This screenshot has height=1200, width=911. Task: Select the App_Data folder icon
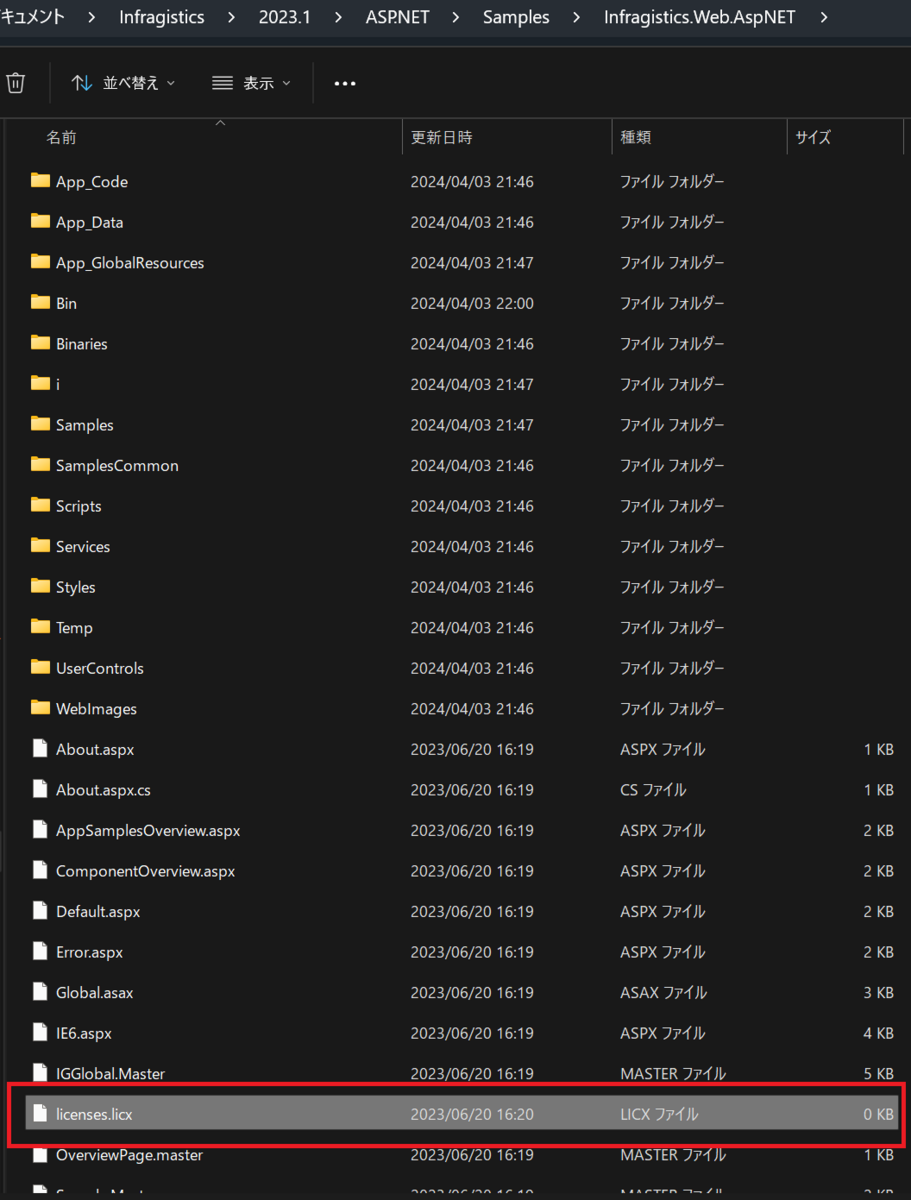[40, 221]
